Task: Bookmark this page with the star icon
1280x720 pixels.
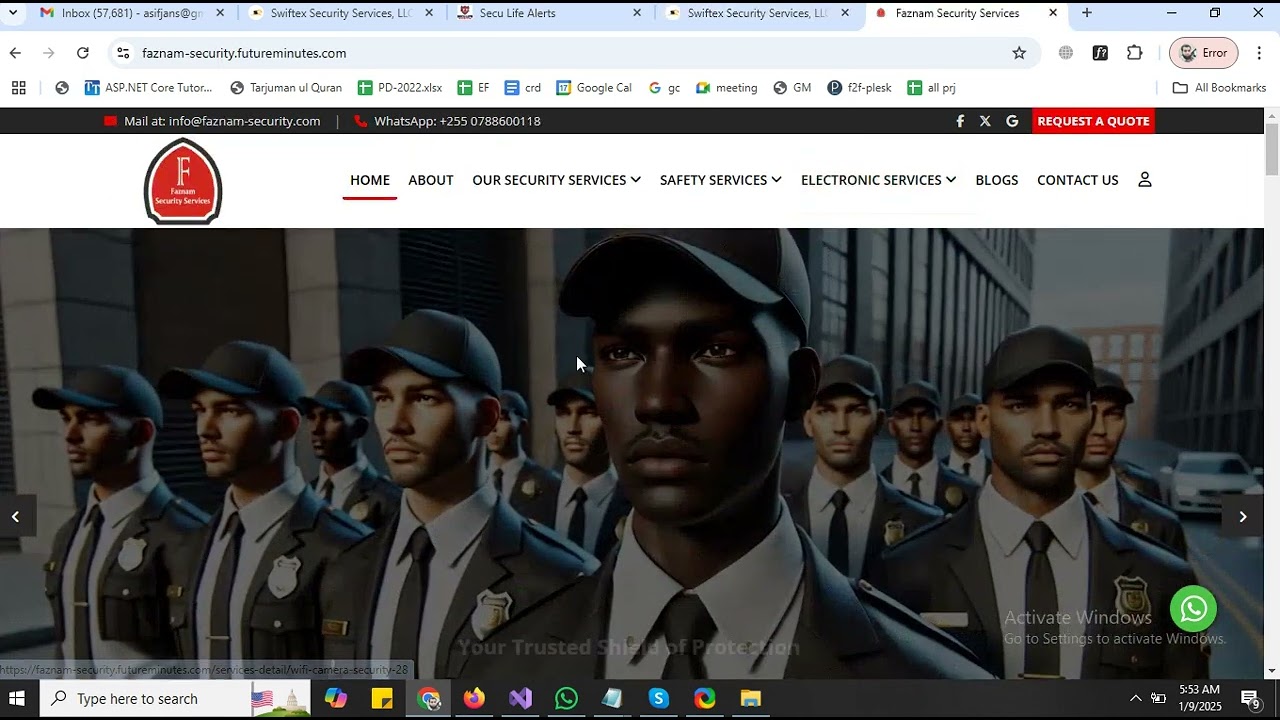Action: [1019, 53]
